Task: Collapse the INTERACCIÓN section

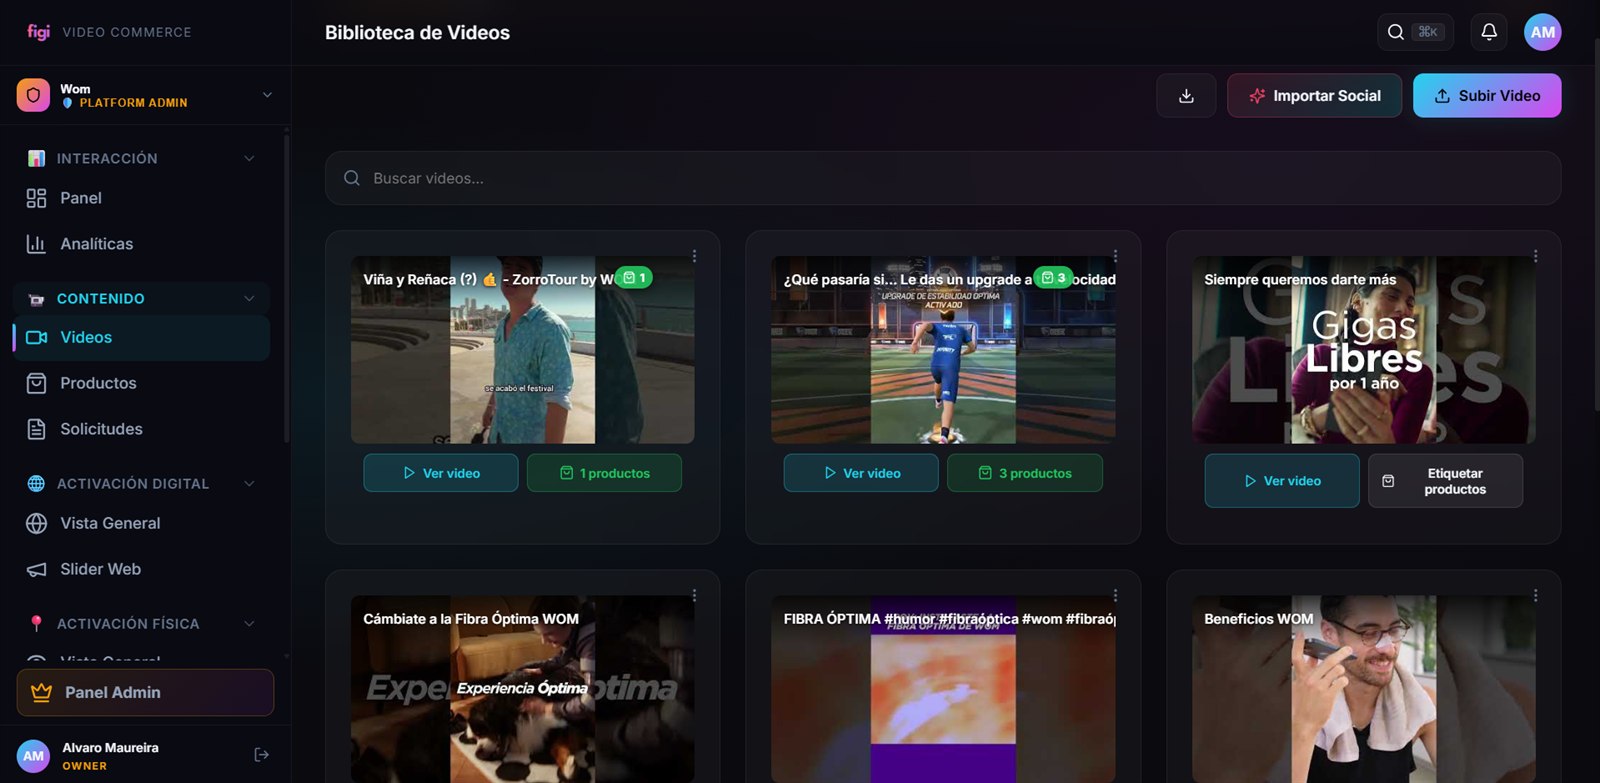Action: tap(249, 158)
